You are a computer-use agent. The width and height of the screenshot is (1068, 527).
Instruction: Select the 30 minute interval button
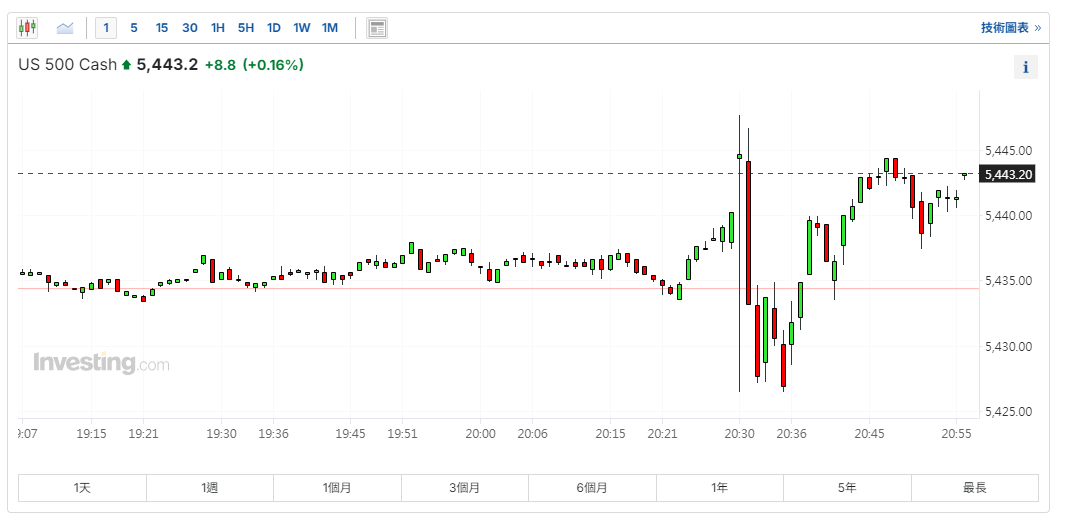pos(190,28)
